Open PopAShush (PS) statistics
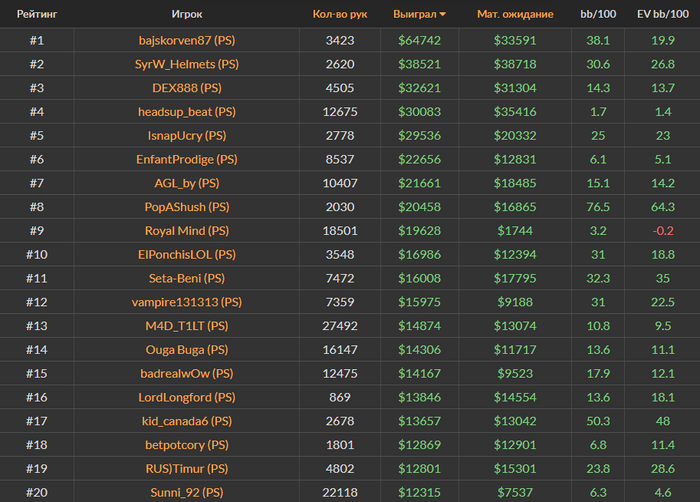 pyautogui.click(x=187, y=207)
